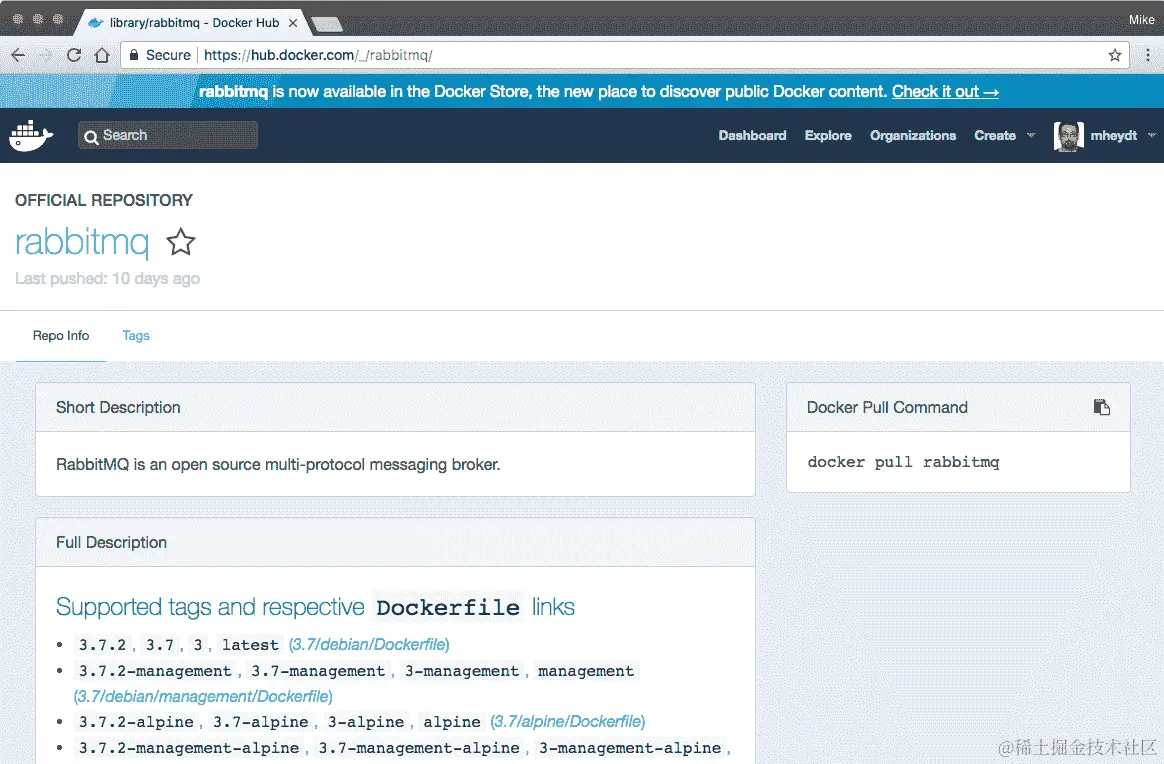The width and height of the screenshot is (1164, 764).
Task: Expand the mheydt account dropdown arrow
Action: coord(1151,135)
